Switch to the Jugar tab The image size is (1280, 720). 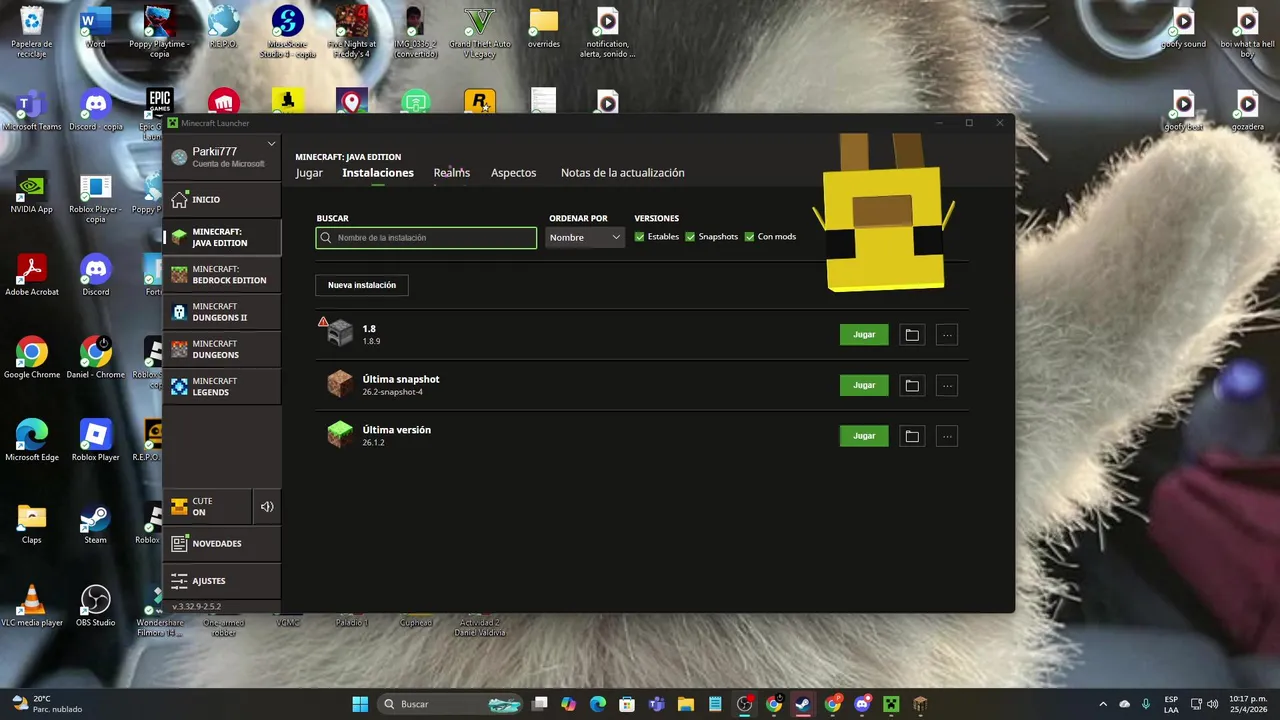point(309,173)
